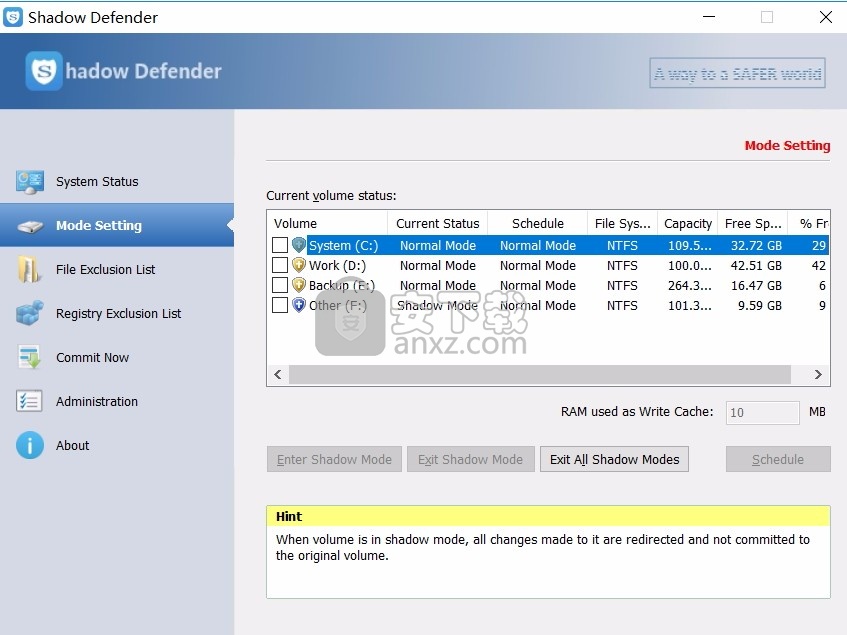This screenshot has height=635, width=847.
Task: Click the About info icon
Action: (x=30, y=445)
